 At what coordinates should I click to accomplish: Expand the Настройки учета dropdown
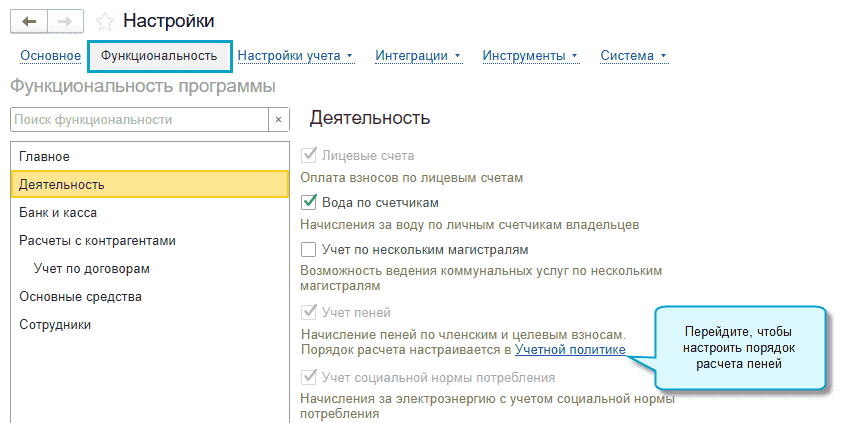click(x=295, y=56)
